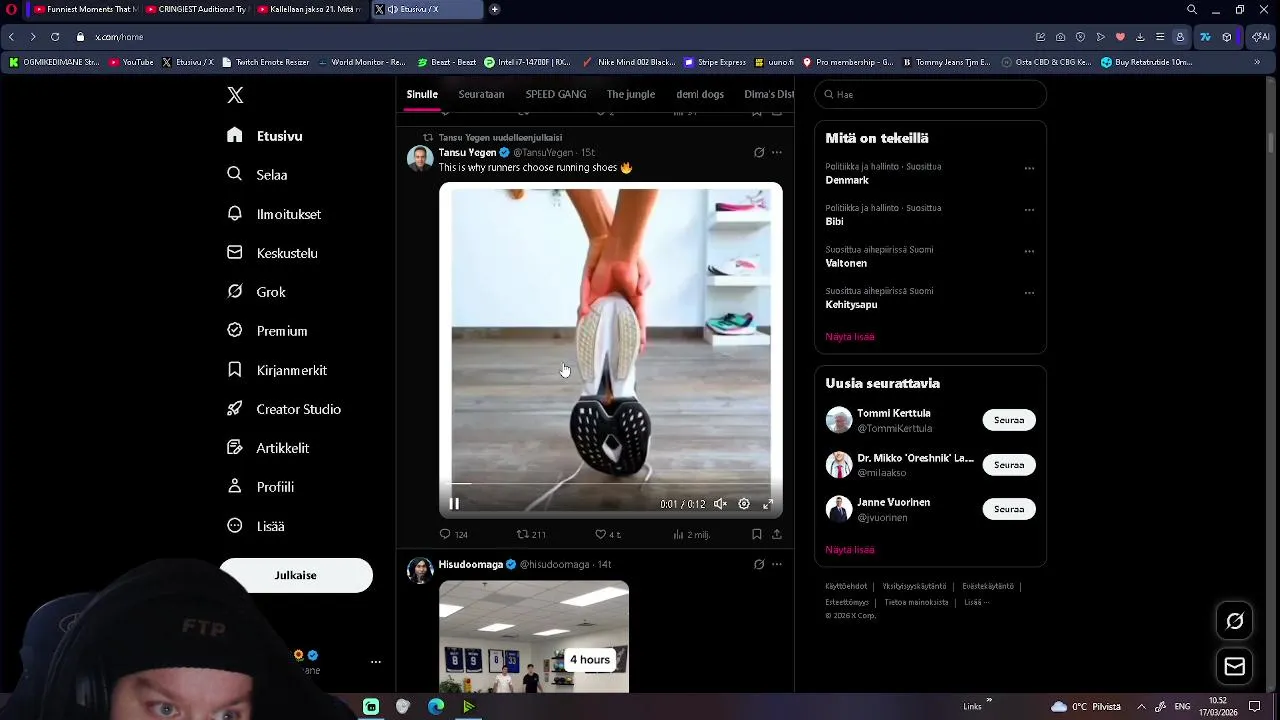Open Selaa explore page
1280x720 pixels.
pos(258,174)
